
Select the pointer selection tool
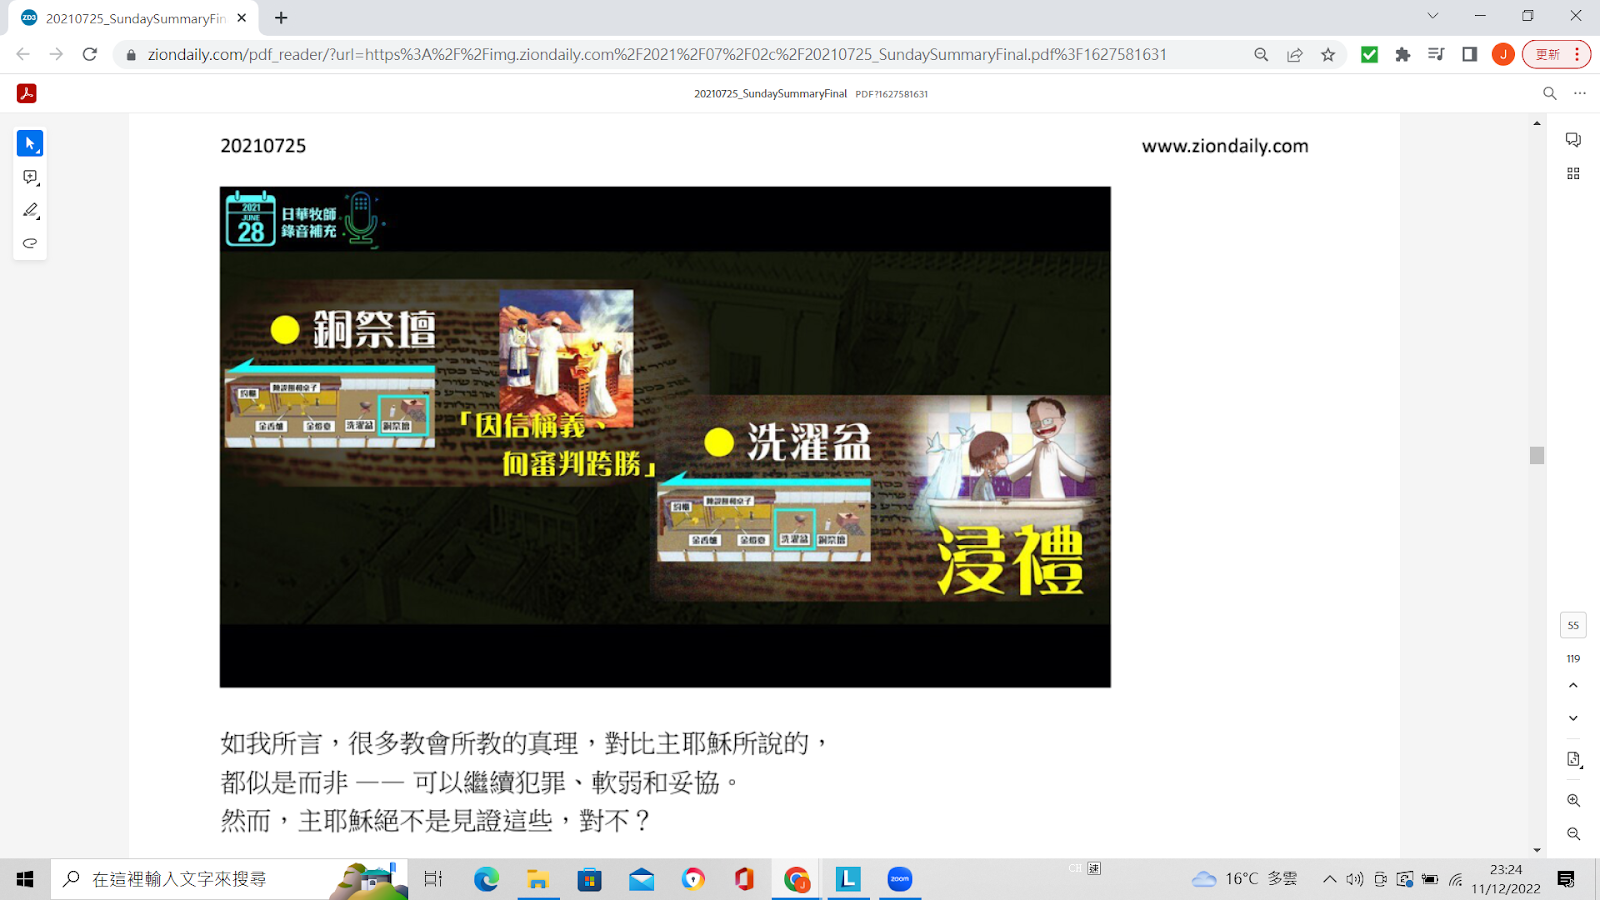click(30, 144)
